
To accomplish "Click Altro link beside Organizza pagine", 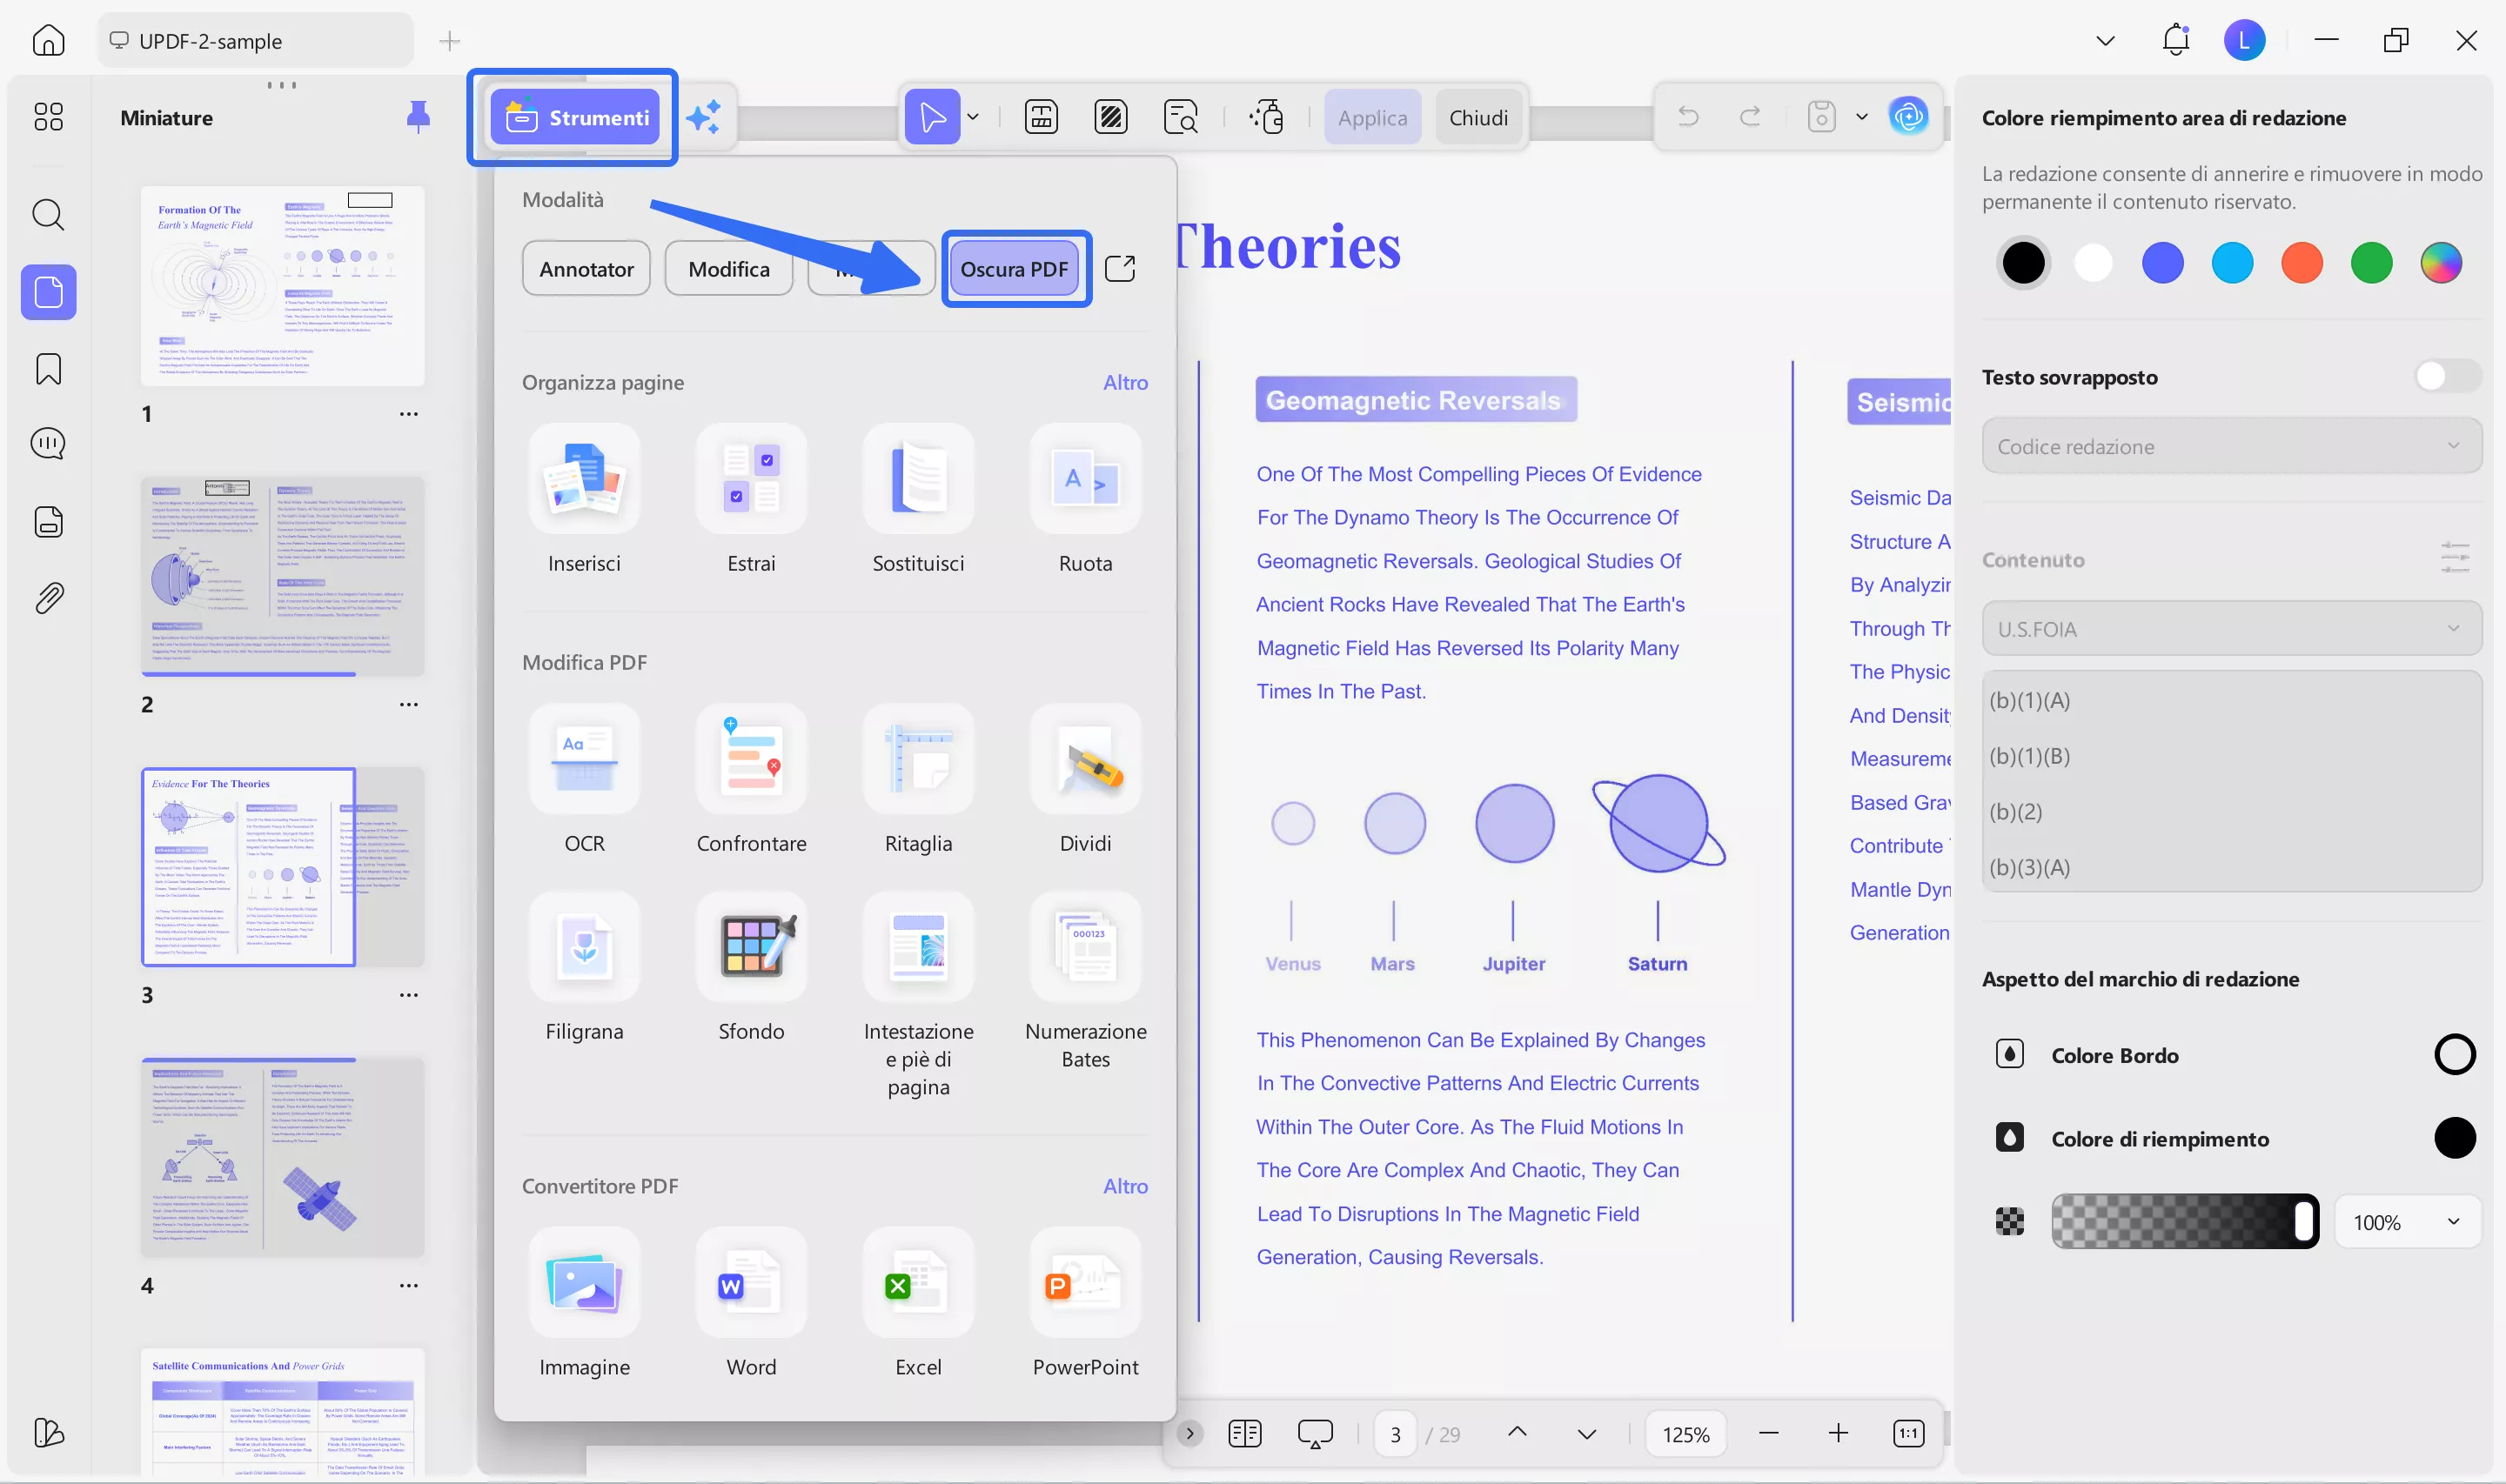I will click(x=1124, y=382).
